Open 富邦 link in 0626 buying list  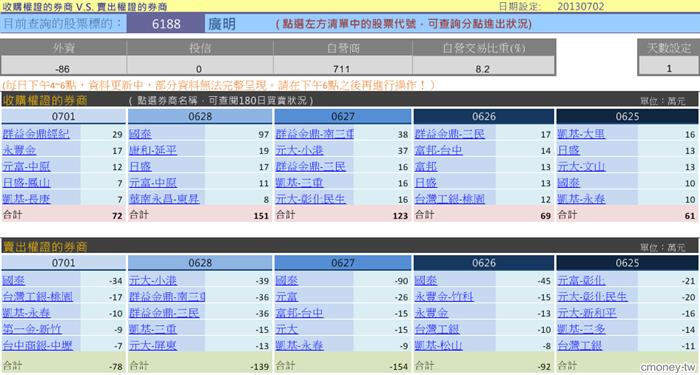click(426, 167)
